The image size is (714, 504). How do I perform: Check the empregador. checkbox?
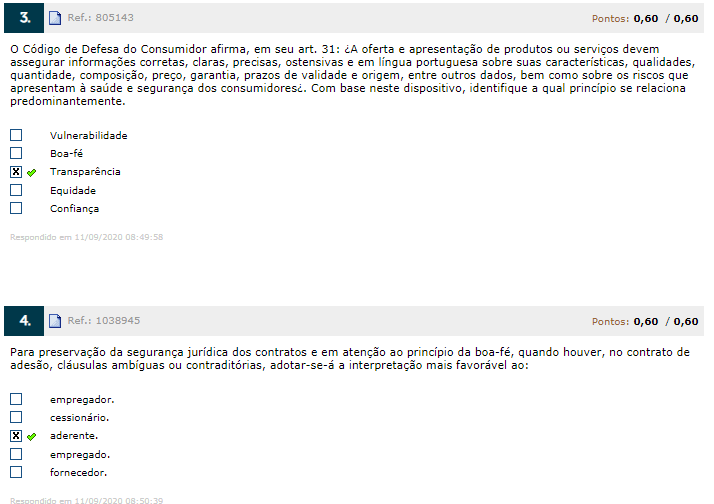[x=16, y=399]
